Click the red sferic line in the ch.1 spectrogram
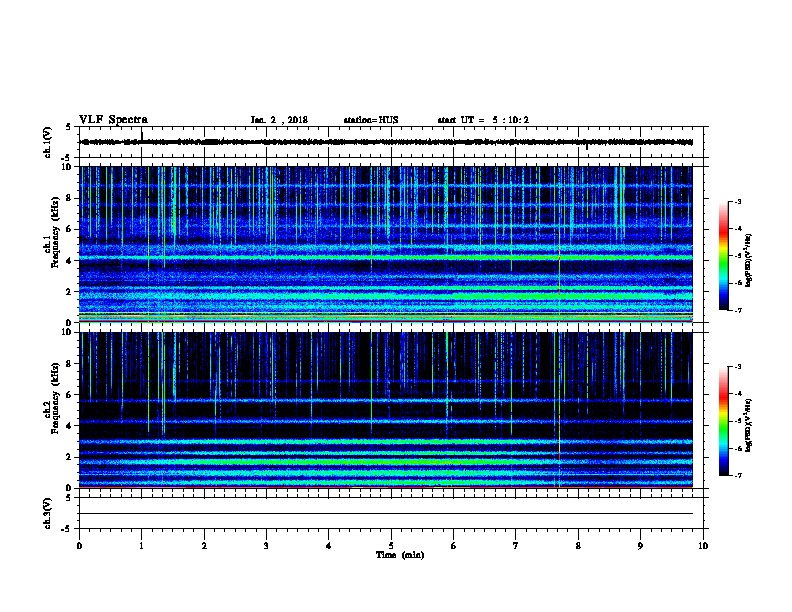 coord(559,268)
